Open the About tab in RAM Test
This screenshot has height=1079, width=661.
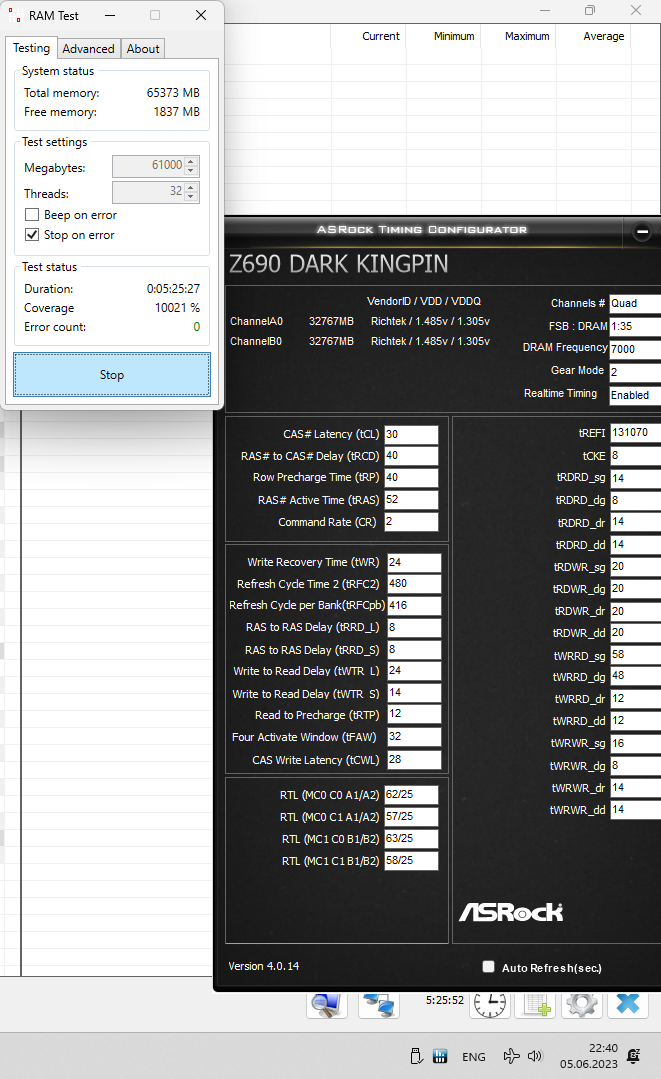[x=142, y=49]
